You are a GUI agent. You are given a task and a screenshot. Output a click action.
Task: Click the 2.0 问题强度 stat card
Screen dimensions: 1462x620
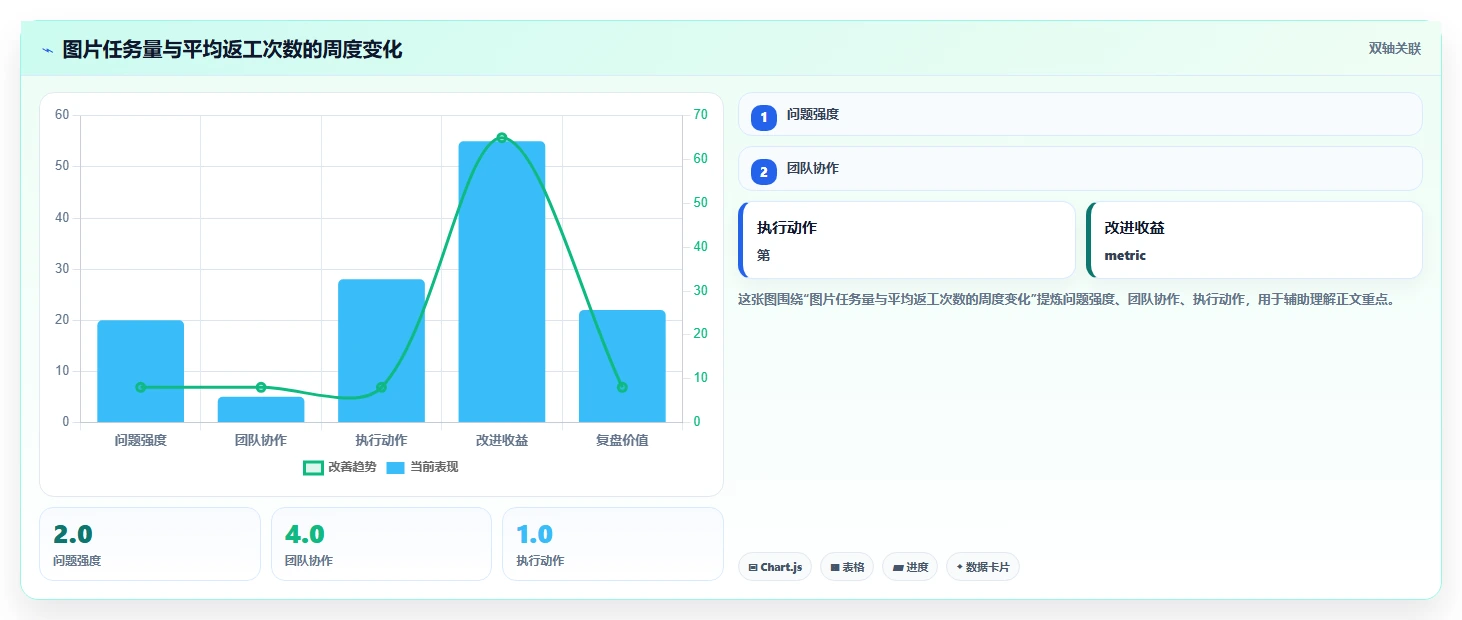(x=150, y=544)
